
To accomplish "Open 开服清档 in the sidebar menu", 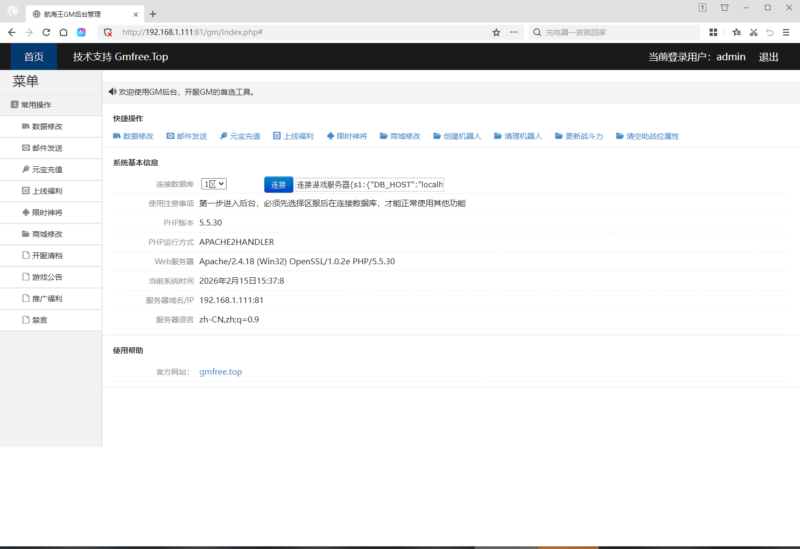I will (51, 255).
